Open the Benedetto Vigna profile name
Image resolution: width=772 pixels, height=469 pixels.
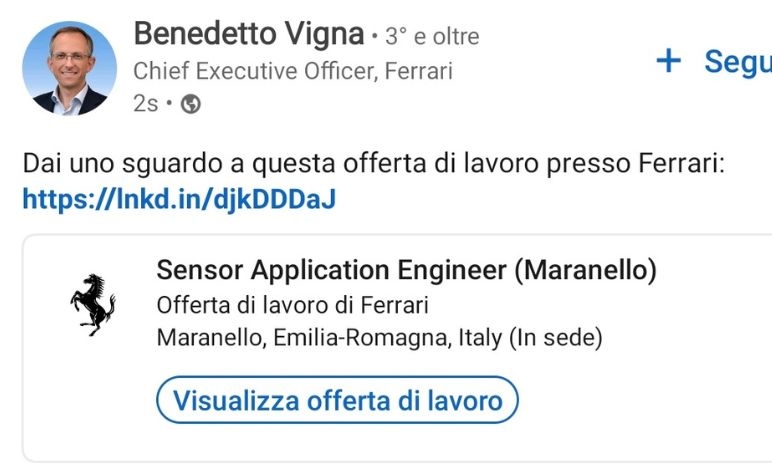249,34
